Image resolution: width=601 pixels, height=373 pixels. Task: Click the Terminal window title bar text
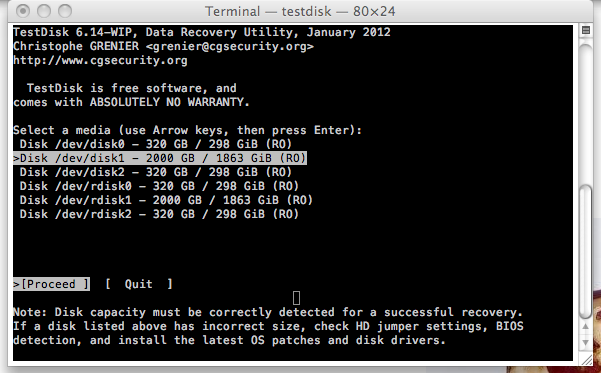(x=300, y=11)
